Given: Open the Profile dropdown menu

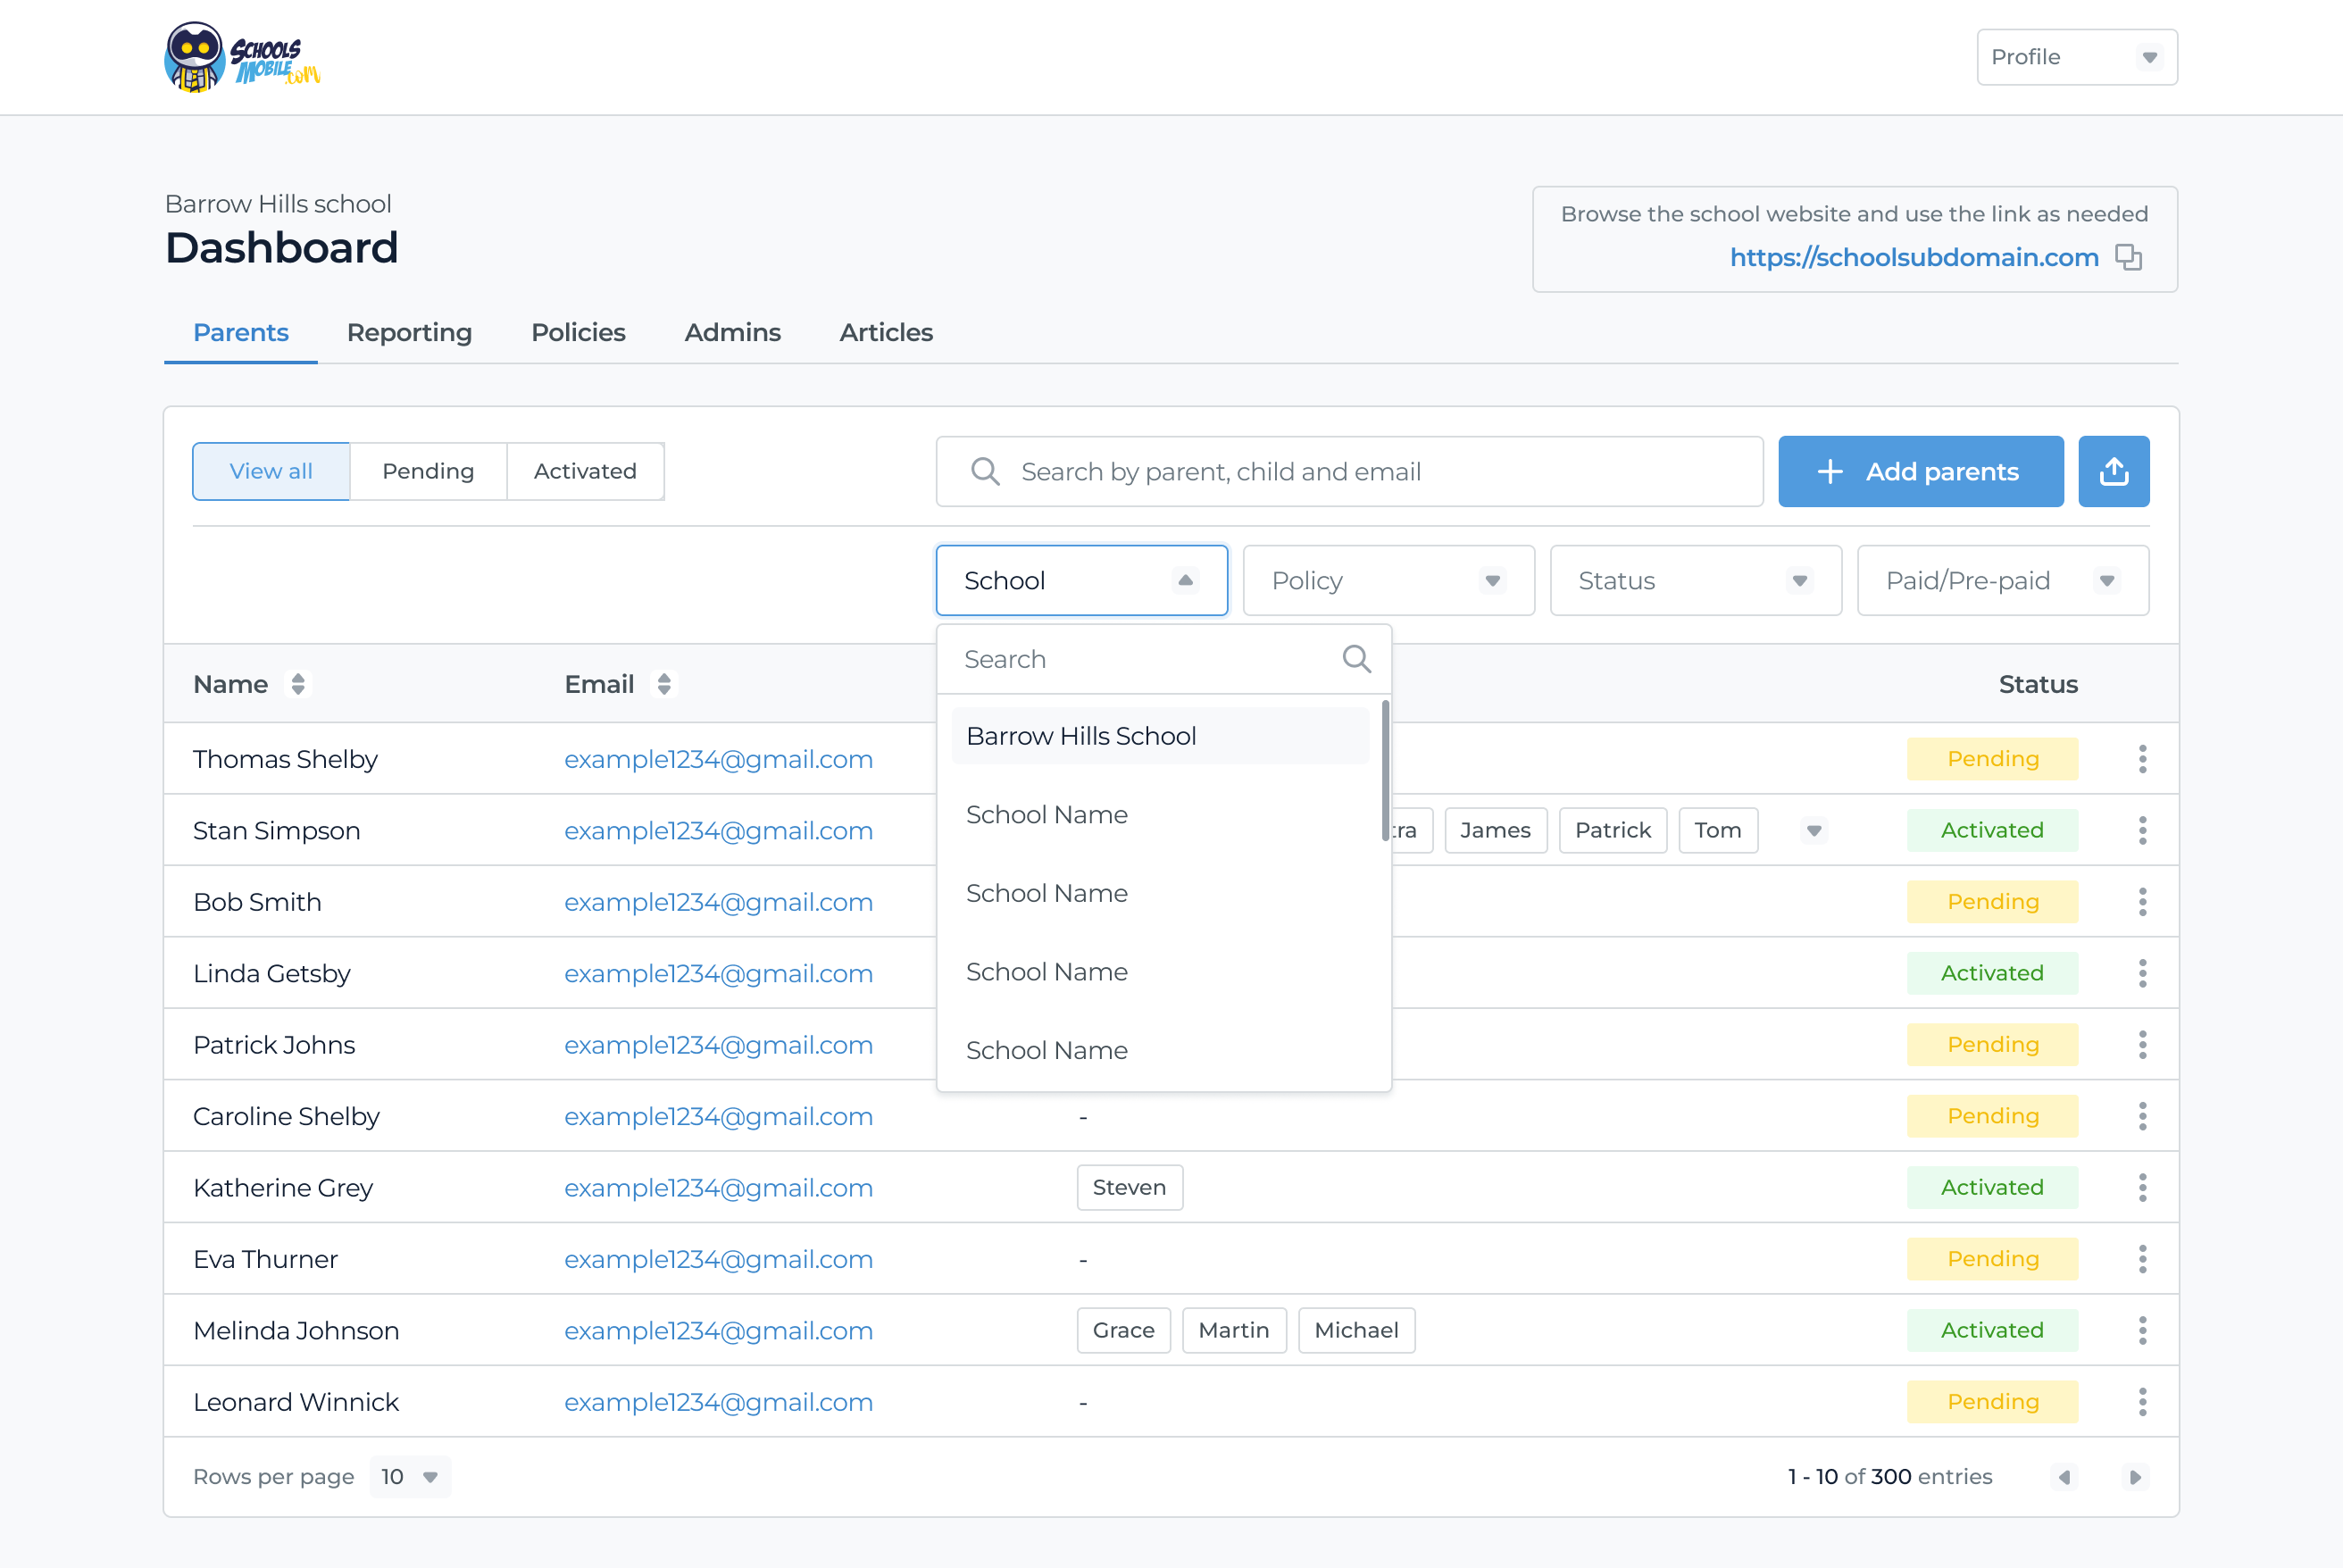Looking at the screenshot, I should point(2076,57).
